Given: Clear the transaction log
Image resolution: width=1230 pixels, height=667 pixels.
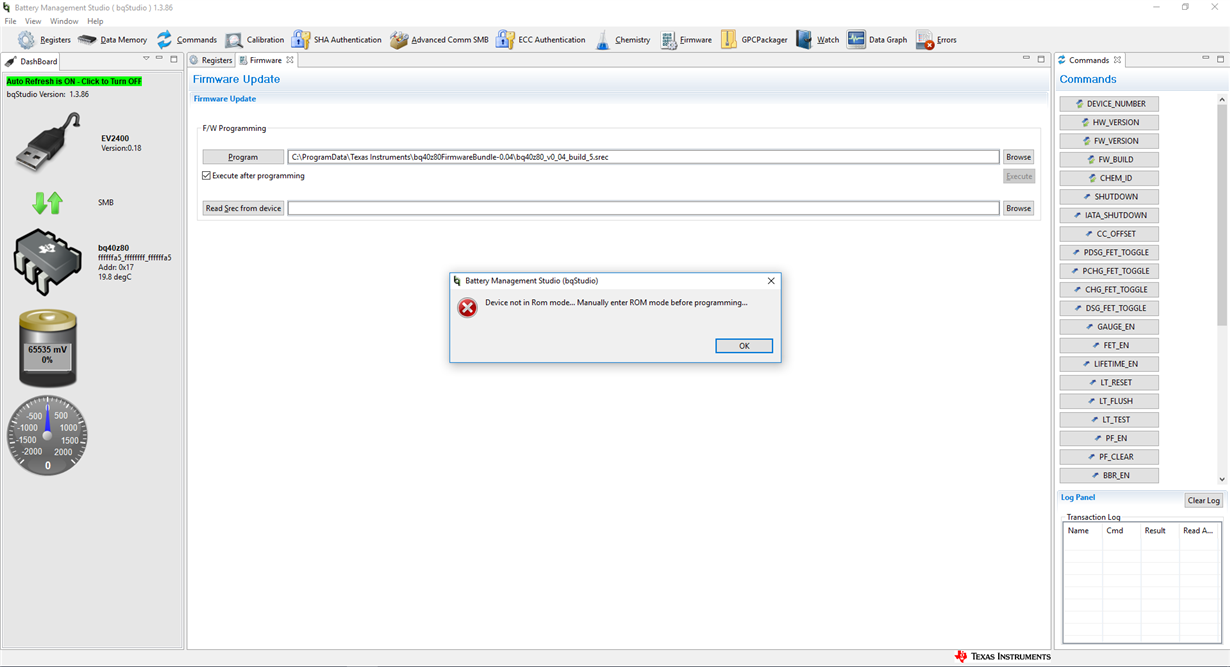Looking at the screenshot, I should pyautogui.click(x=1203, y=500).
